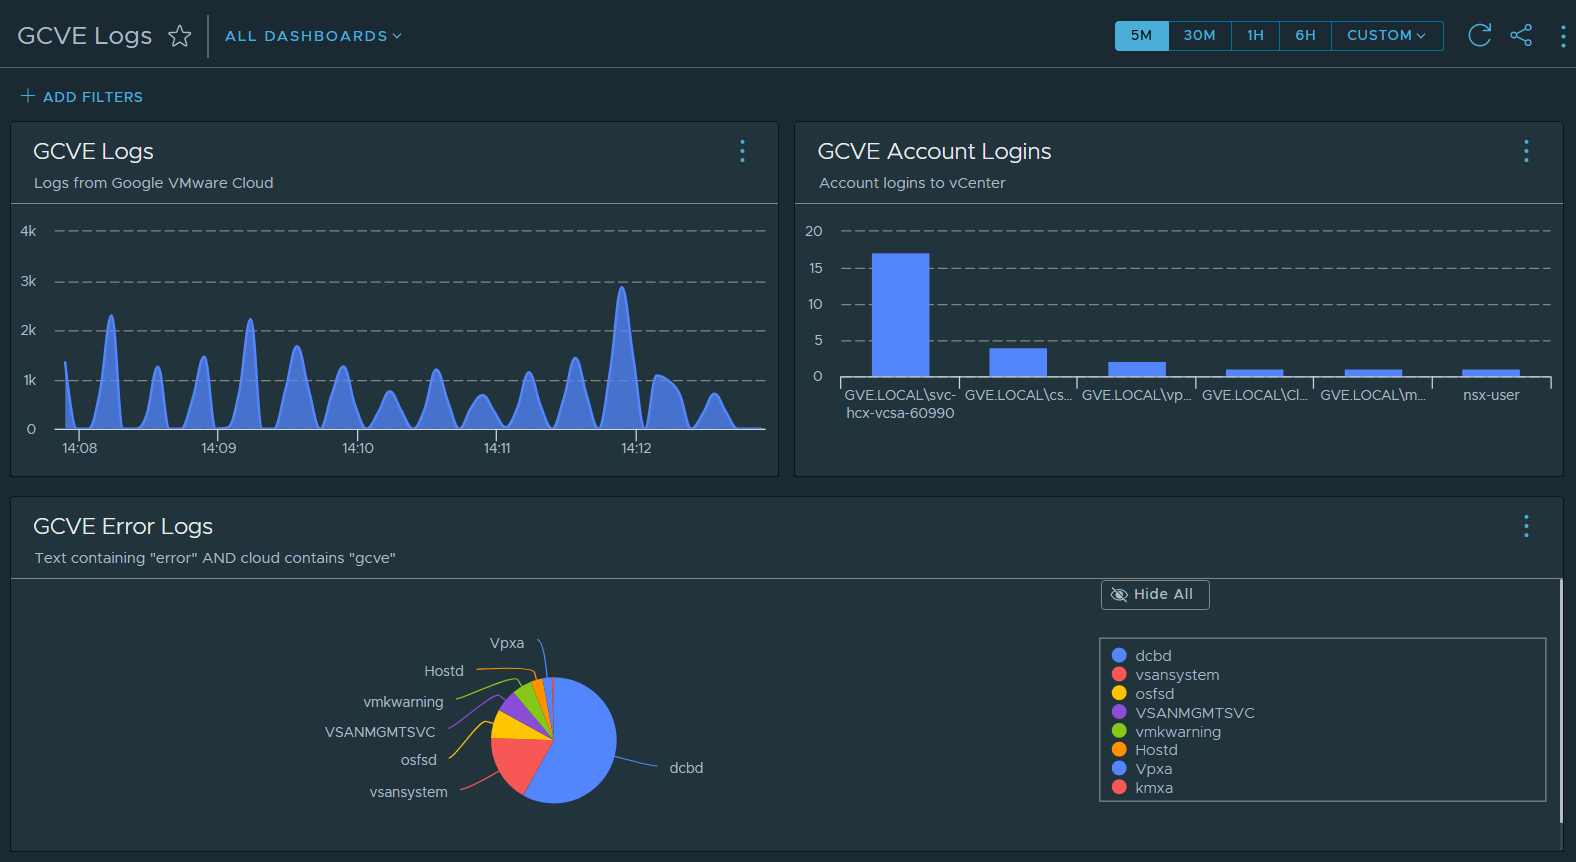The height and width of the screenshot is (862, 1576).
Task: Click the GCVE Error Logs panel scrollbar
Action: 1561,700
